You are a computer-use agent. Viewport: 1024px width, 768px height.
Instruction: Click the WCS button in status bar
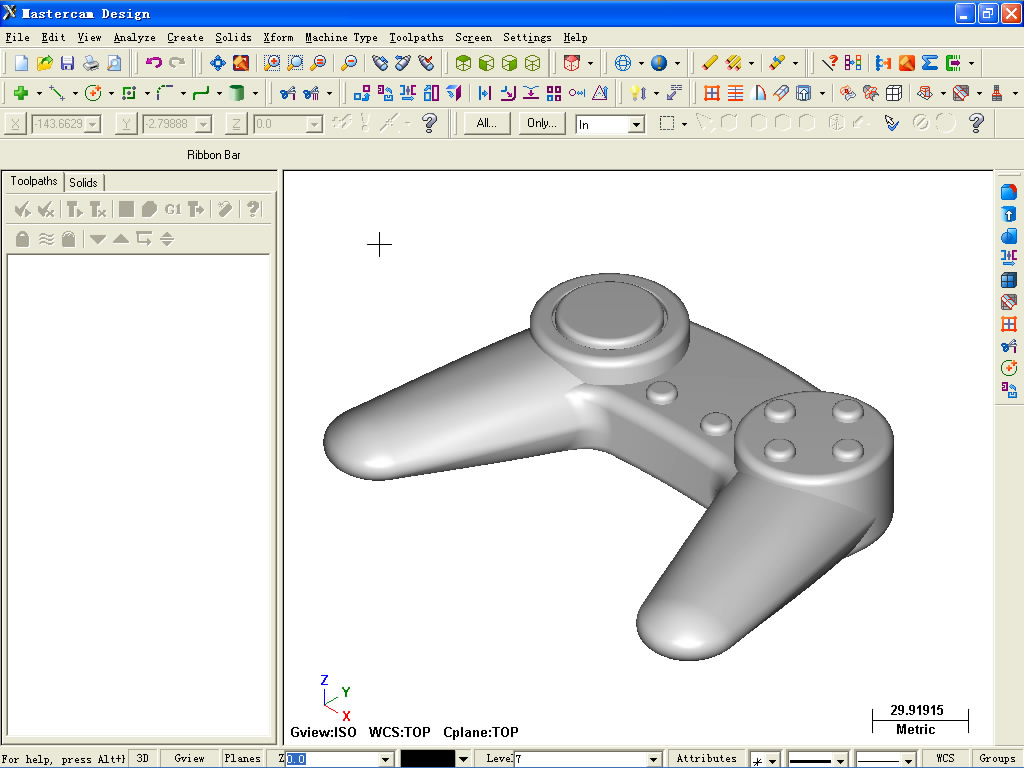[x=945, y=758]
